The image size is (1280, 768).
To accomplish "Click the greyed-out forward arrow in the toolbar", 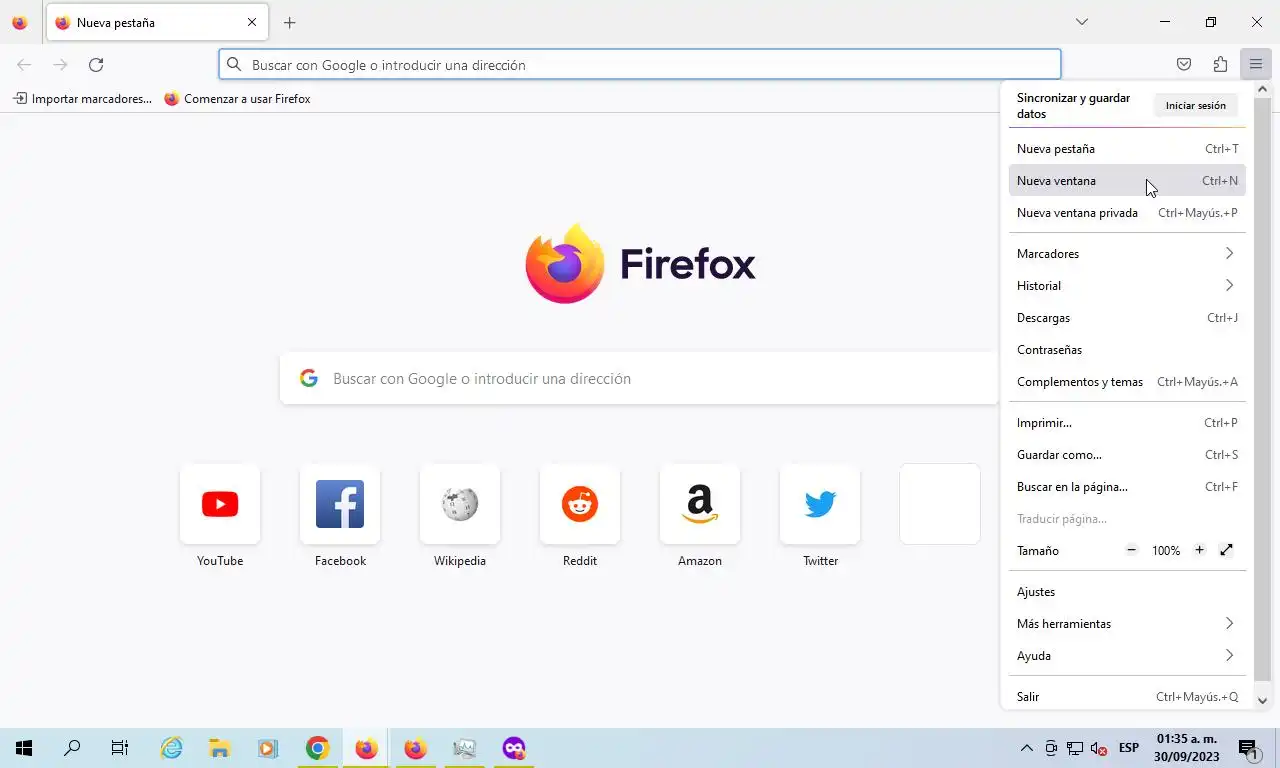I will coord(60,65).
